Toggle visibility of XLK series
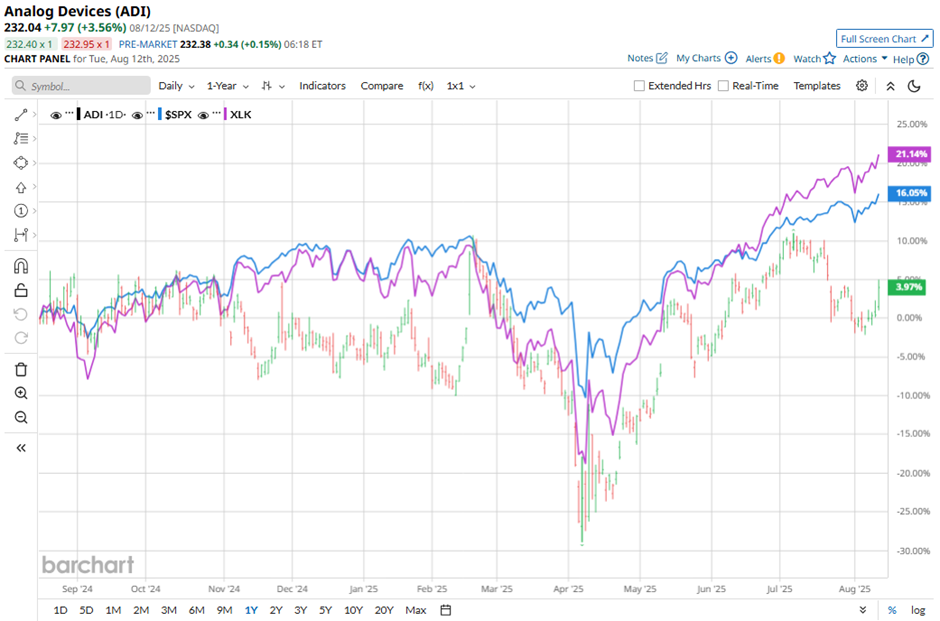Viewport: 940px width, 621px height. 203,114
